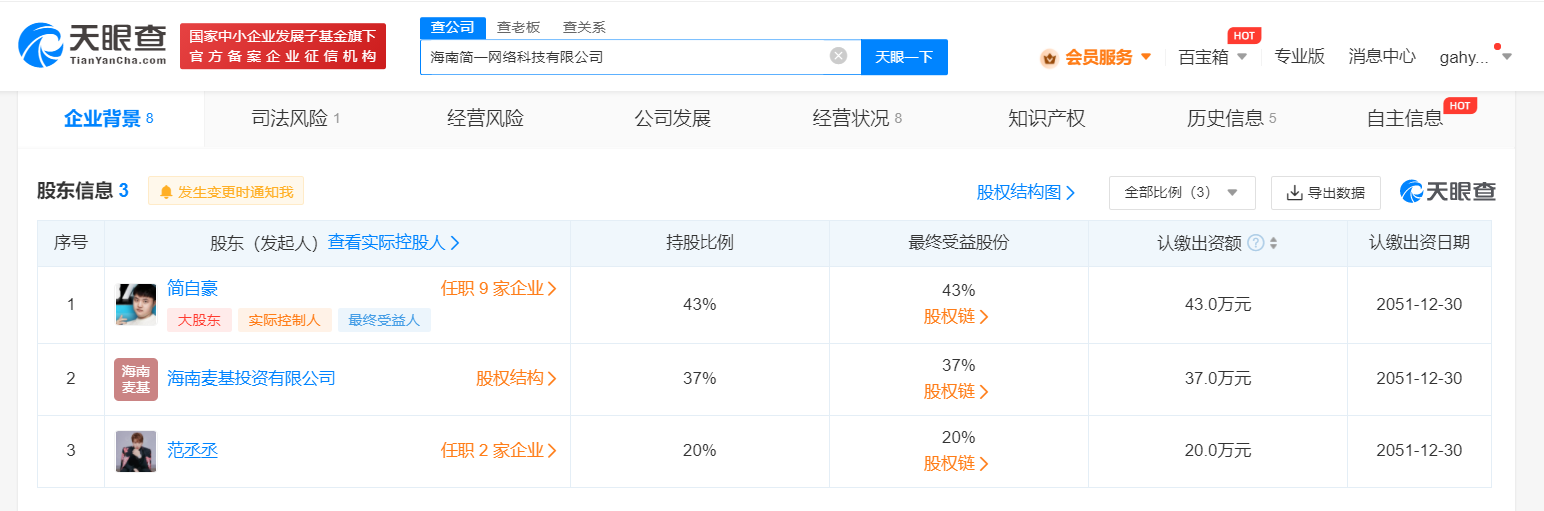Open 消息中心 in top navigation
Image resolution: width=1544 pixels, height=511 pixels.
tap(1382, 57)
